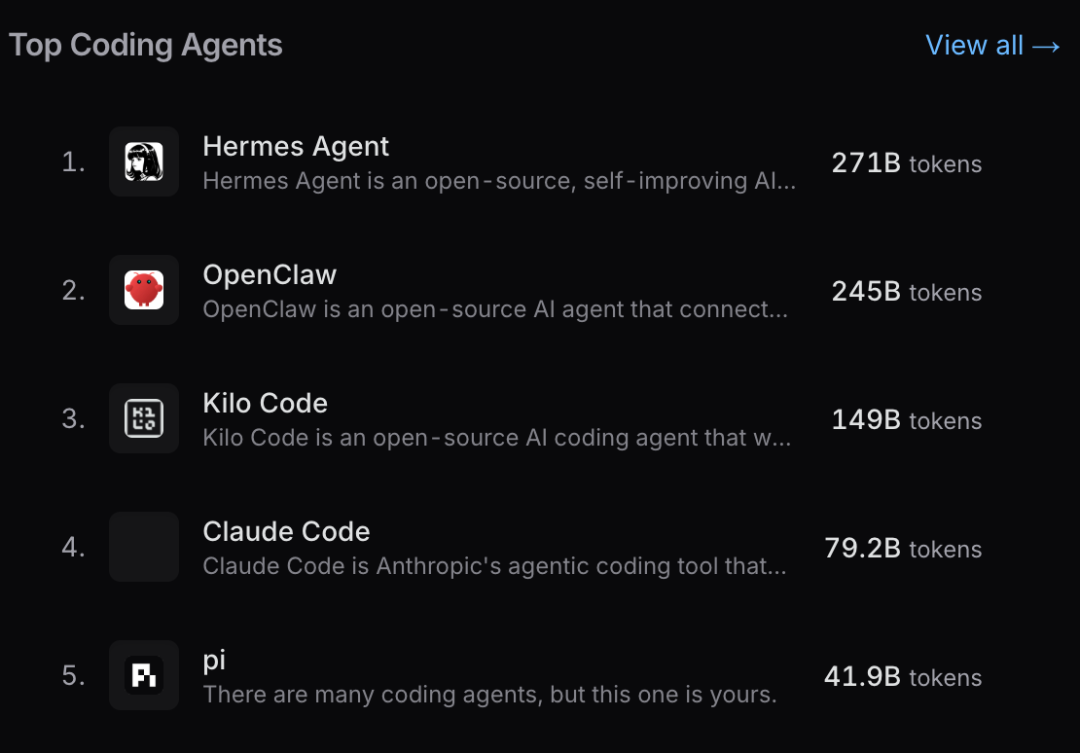The image size is (1080, 753).
Task: Click the Kilo Code logo icon
Action: point(144,418)
